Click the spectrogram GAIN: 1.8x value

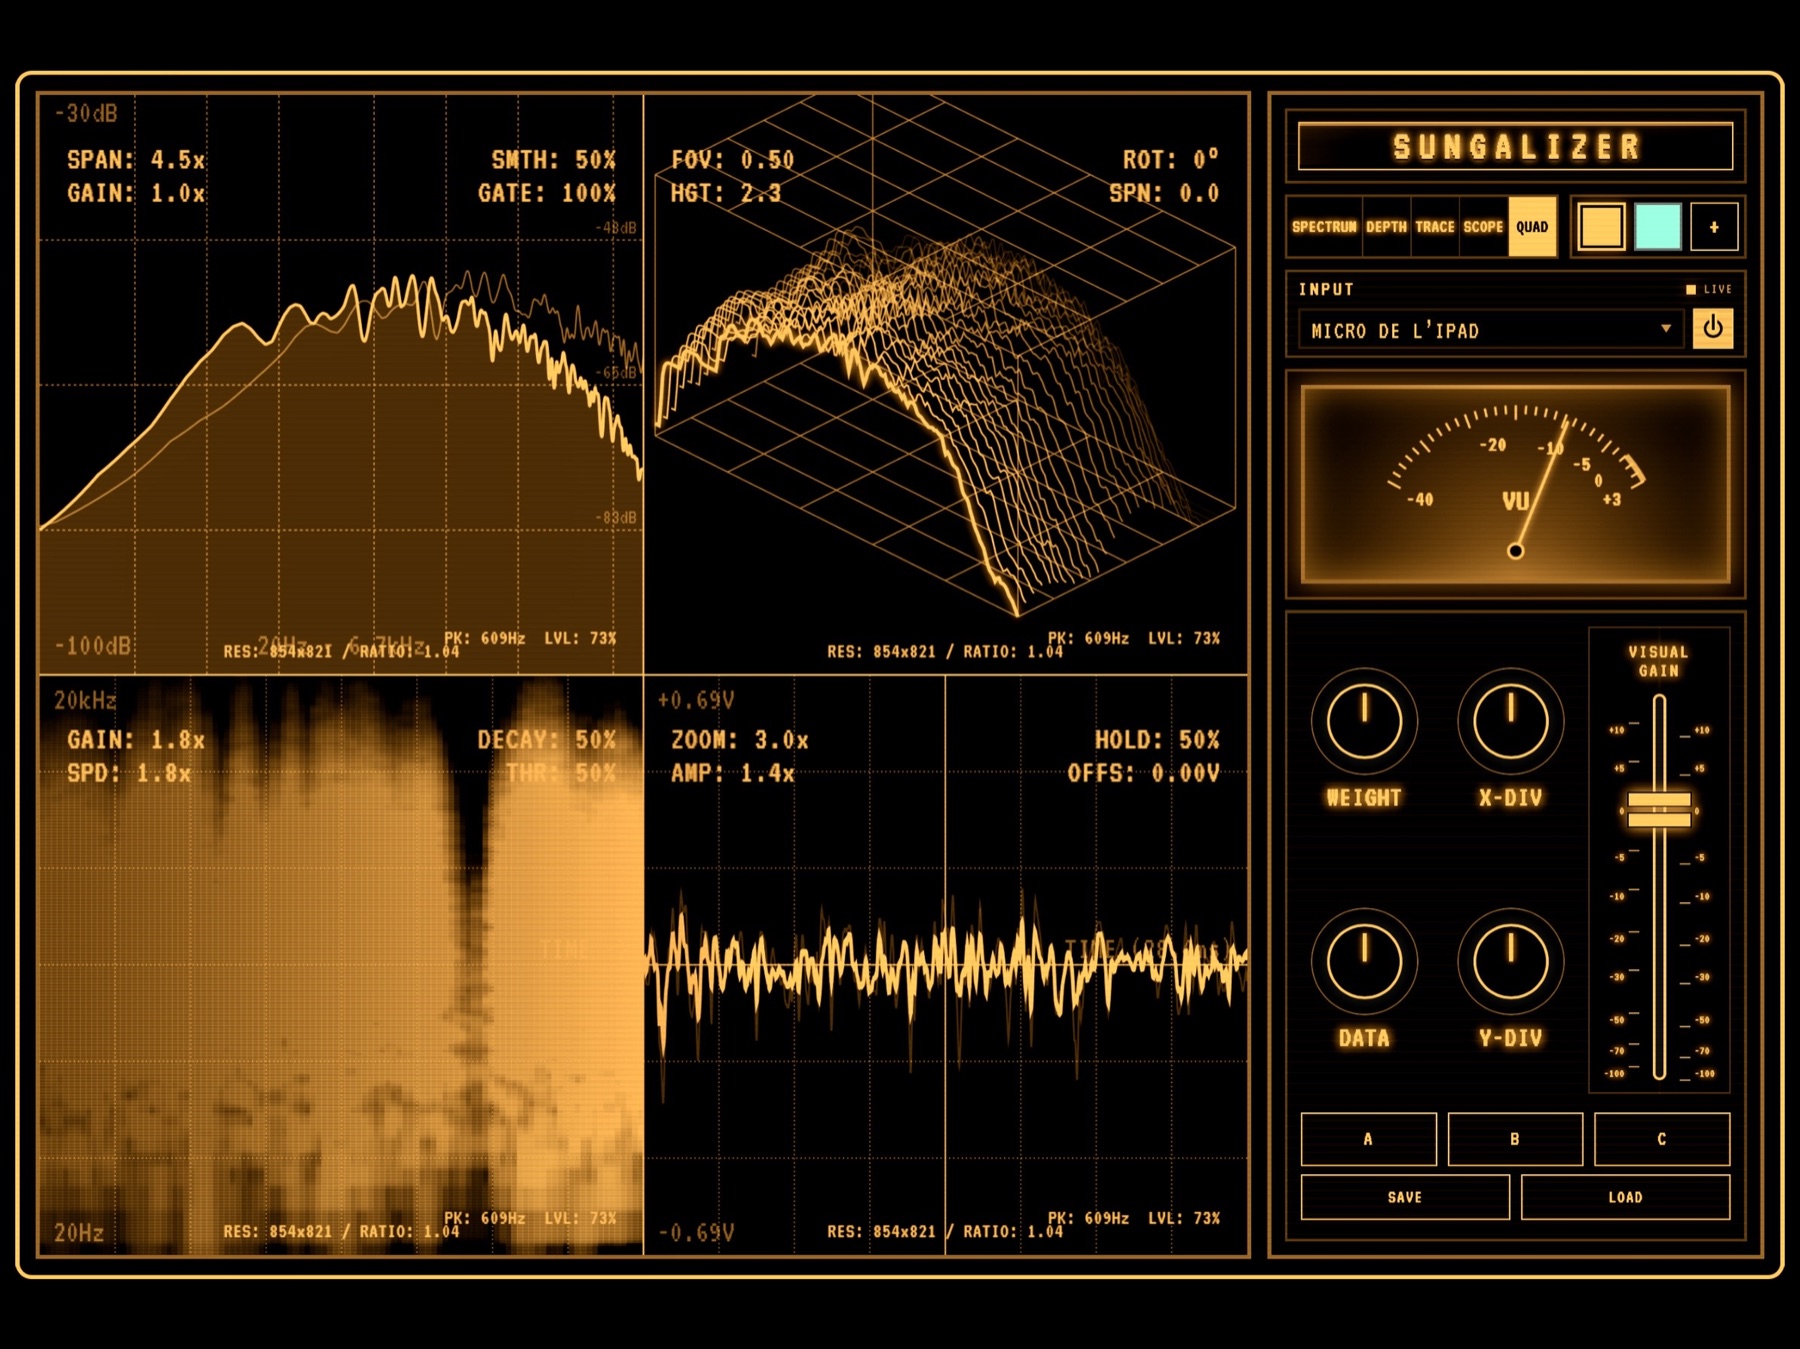point(136,740)
